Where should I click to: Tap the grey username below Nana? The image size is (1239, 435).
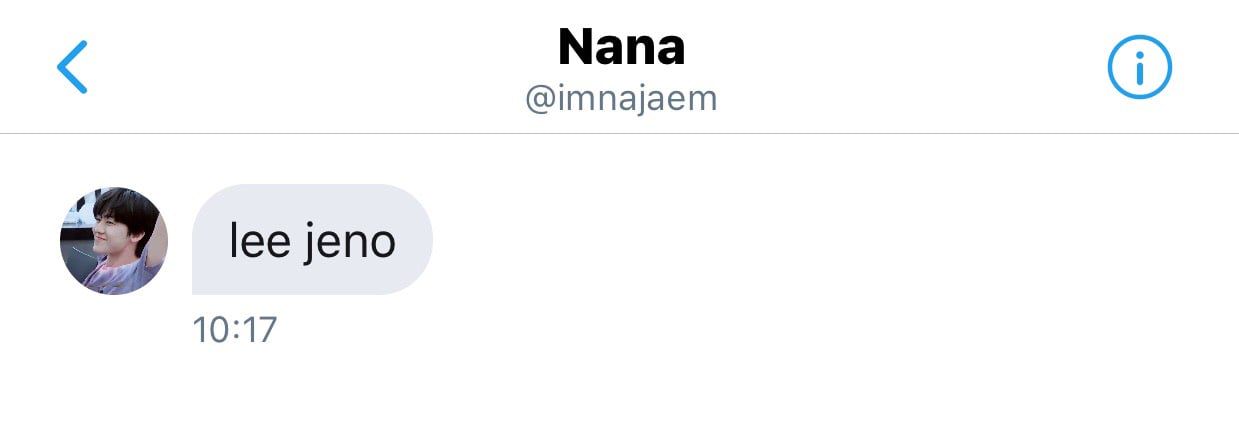[x=621, y=98]
